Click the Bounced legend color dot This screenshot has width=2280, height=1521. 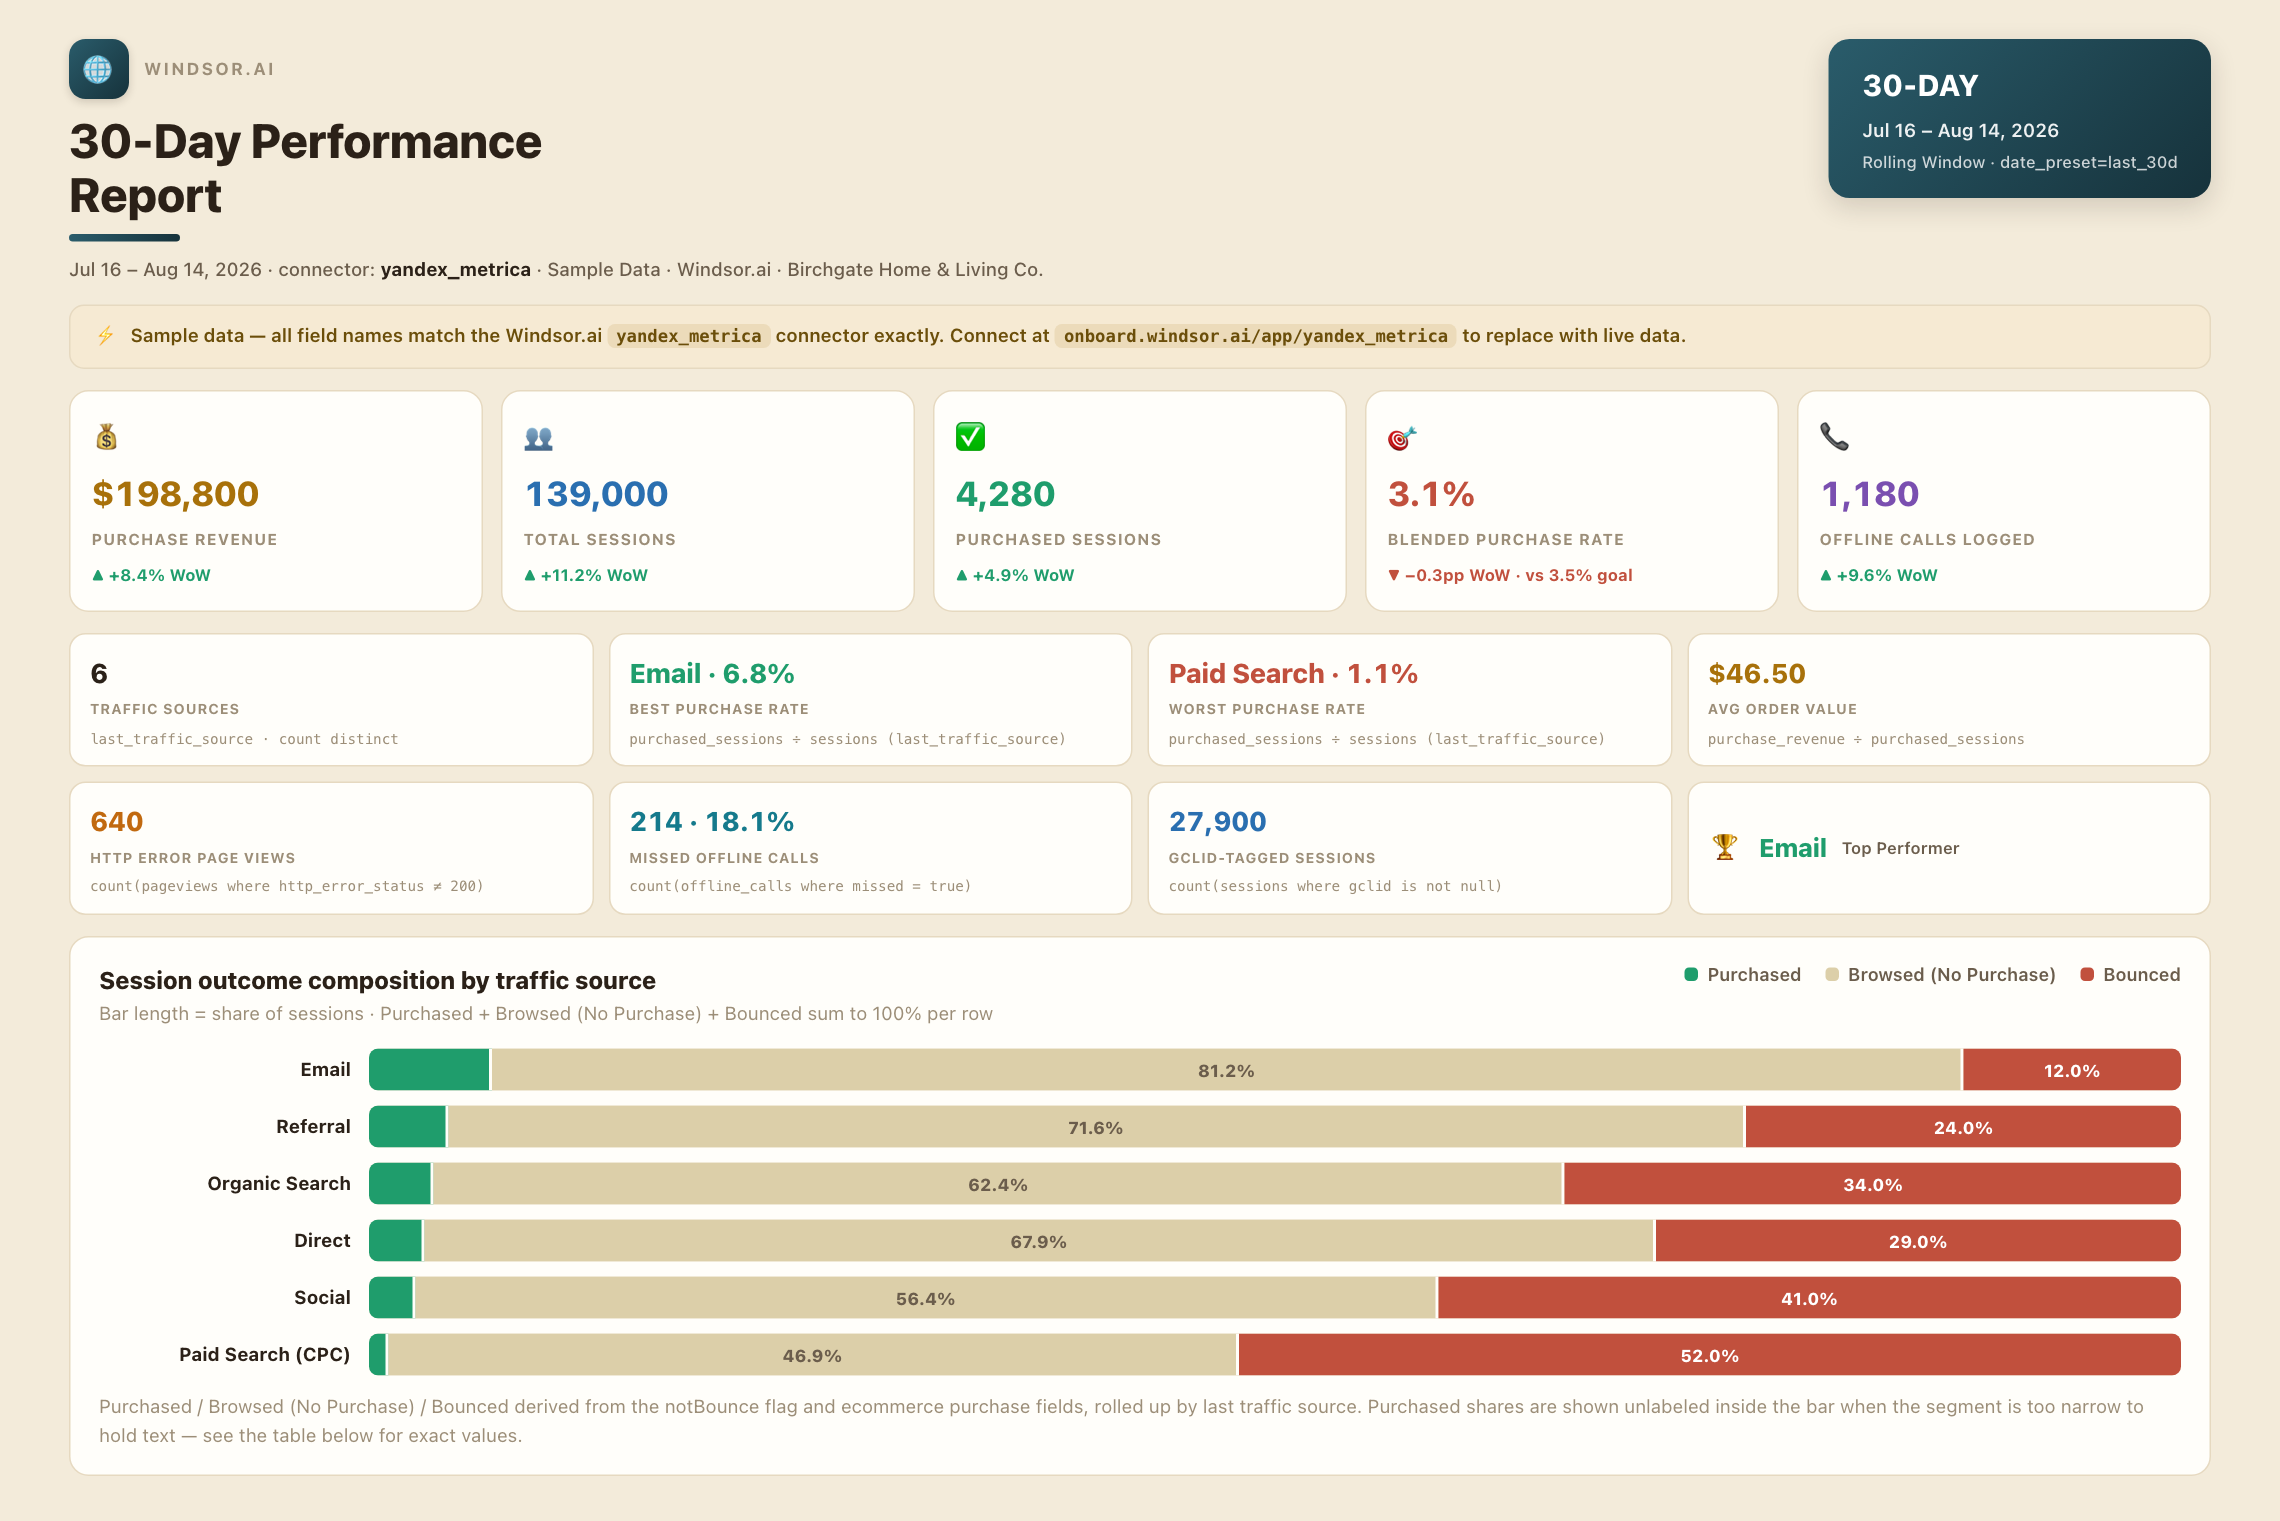click(x=2087, y=974)
